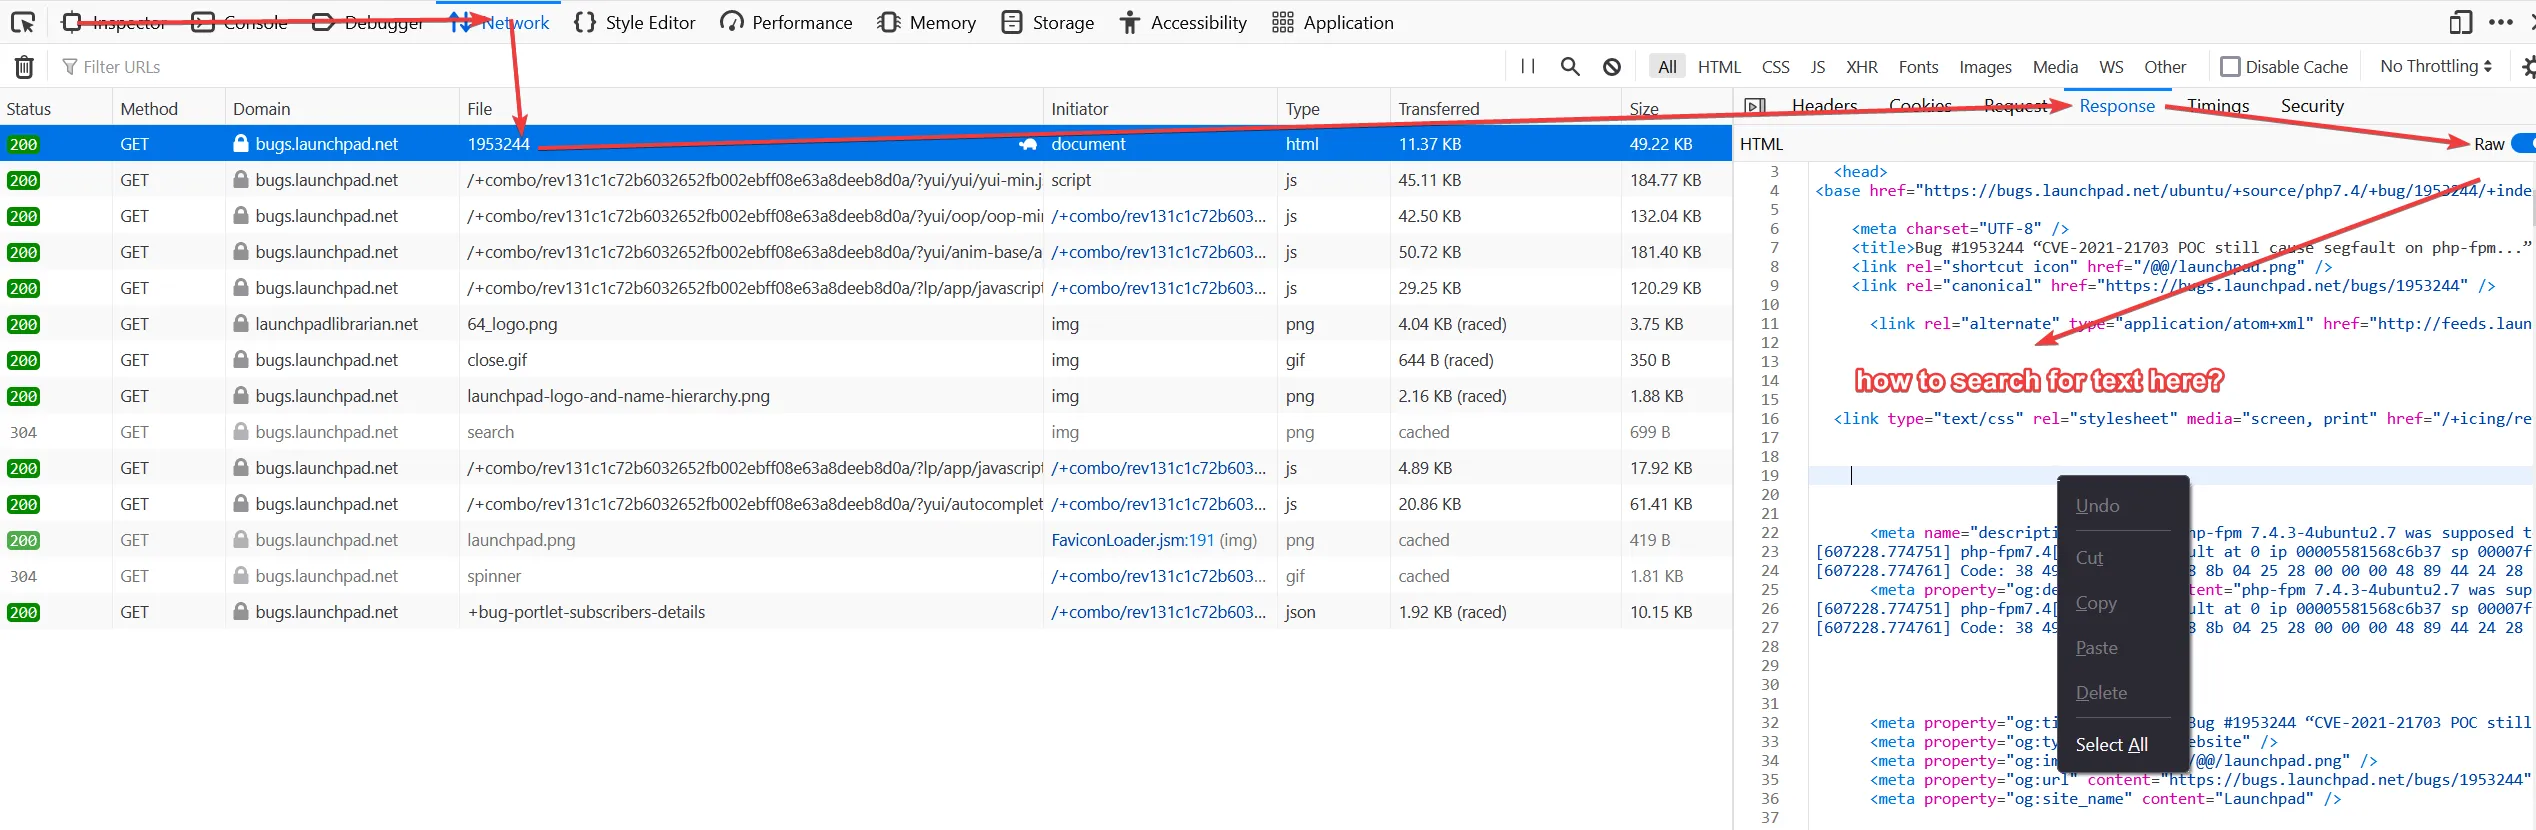Open initiator link in the 20.86 KB row

(1158, 504)
